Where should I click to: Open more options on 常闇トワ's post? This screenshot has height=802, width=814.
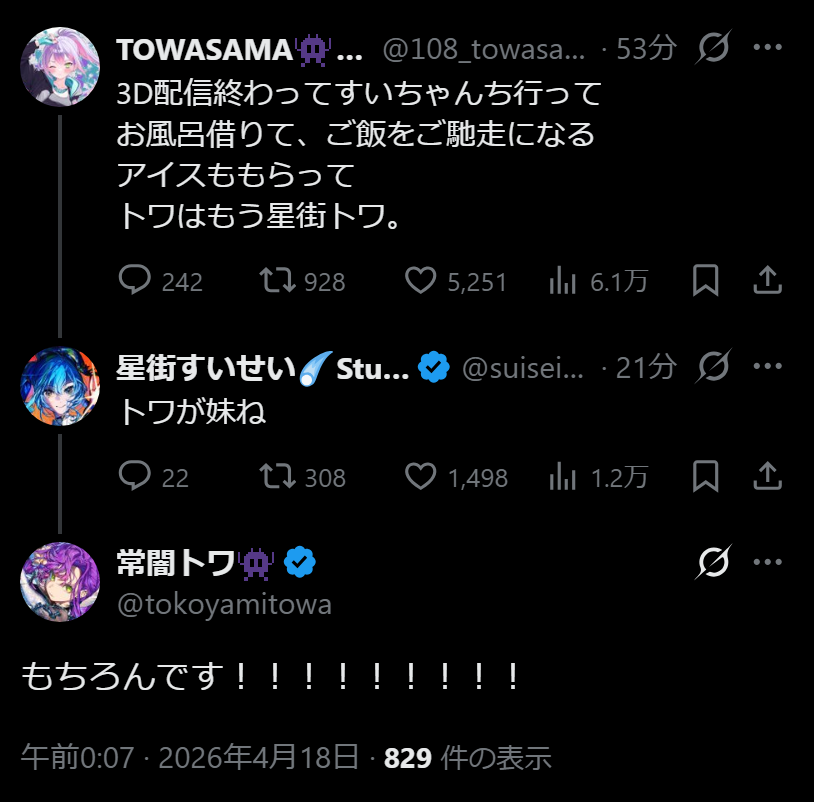767,563
